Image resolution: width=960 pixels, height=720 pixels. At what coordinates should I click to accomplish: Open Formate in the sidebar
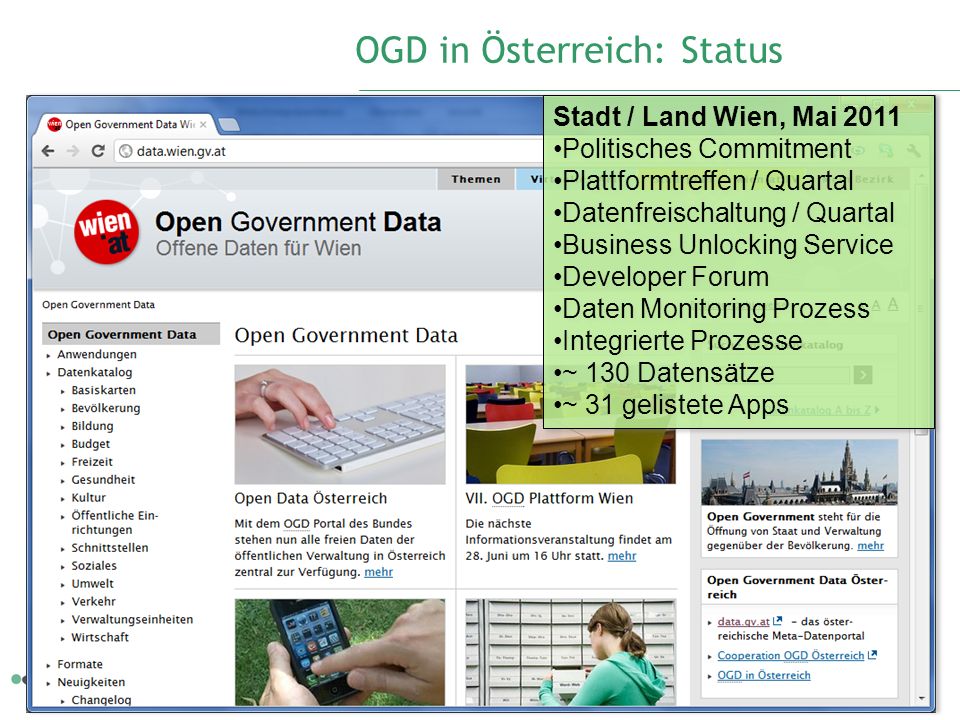[x=80, y=664]
